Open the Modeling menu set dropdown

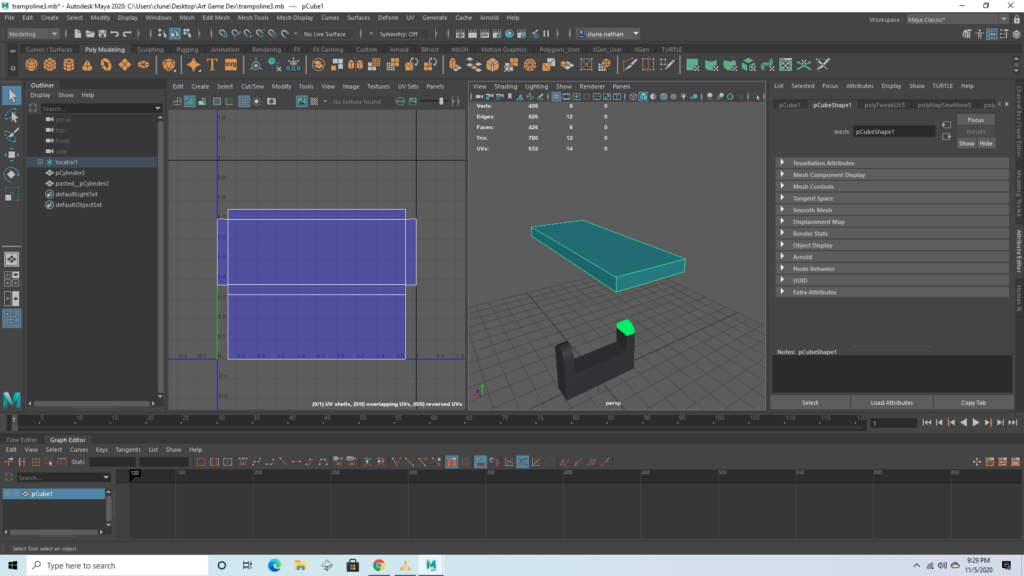[35, 33]
